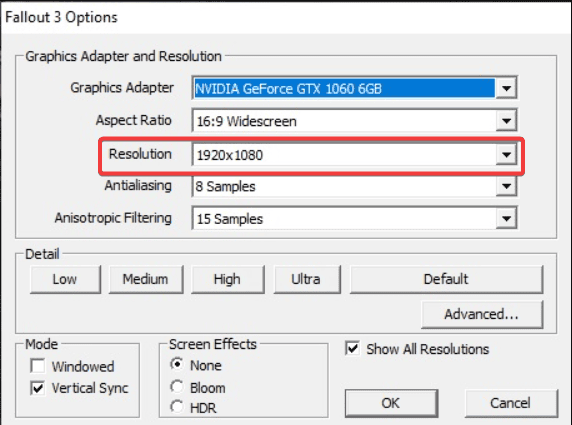Image resolution: width=572 pixels, height=425 pixels.
Task: Open the Advanced... settings
Action: [482, 314]
